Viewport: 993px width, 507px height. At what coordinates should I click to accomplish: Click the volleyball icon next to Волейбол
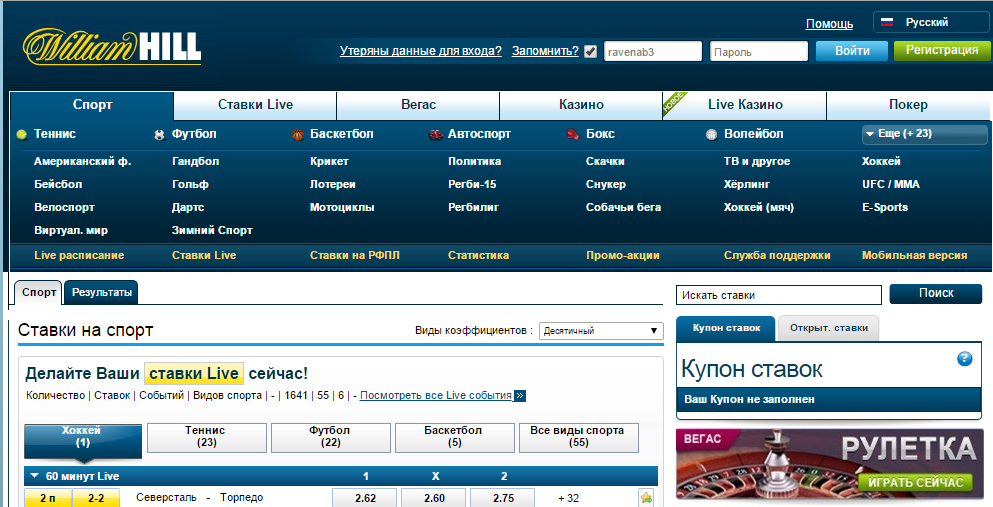pos(711,134)
